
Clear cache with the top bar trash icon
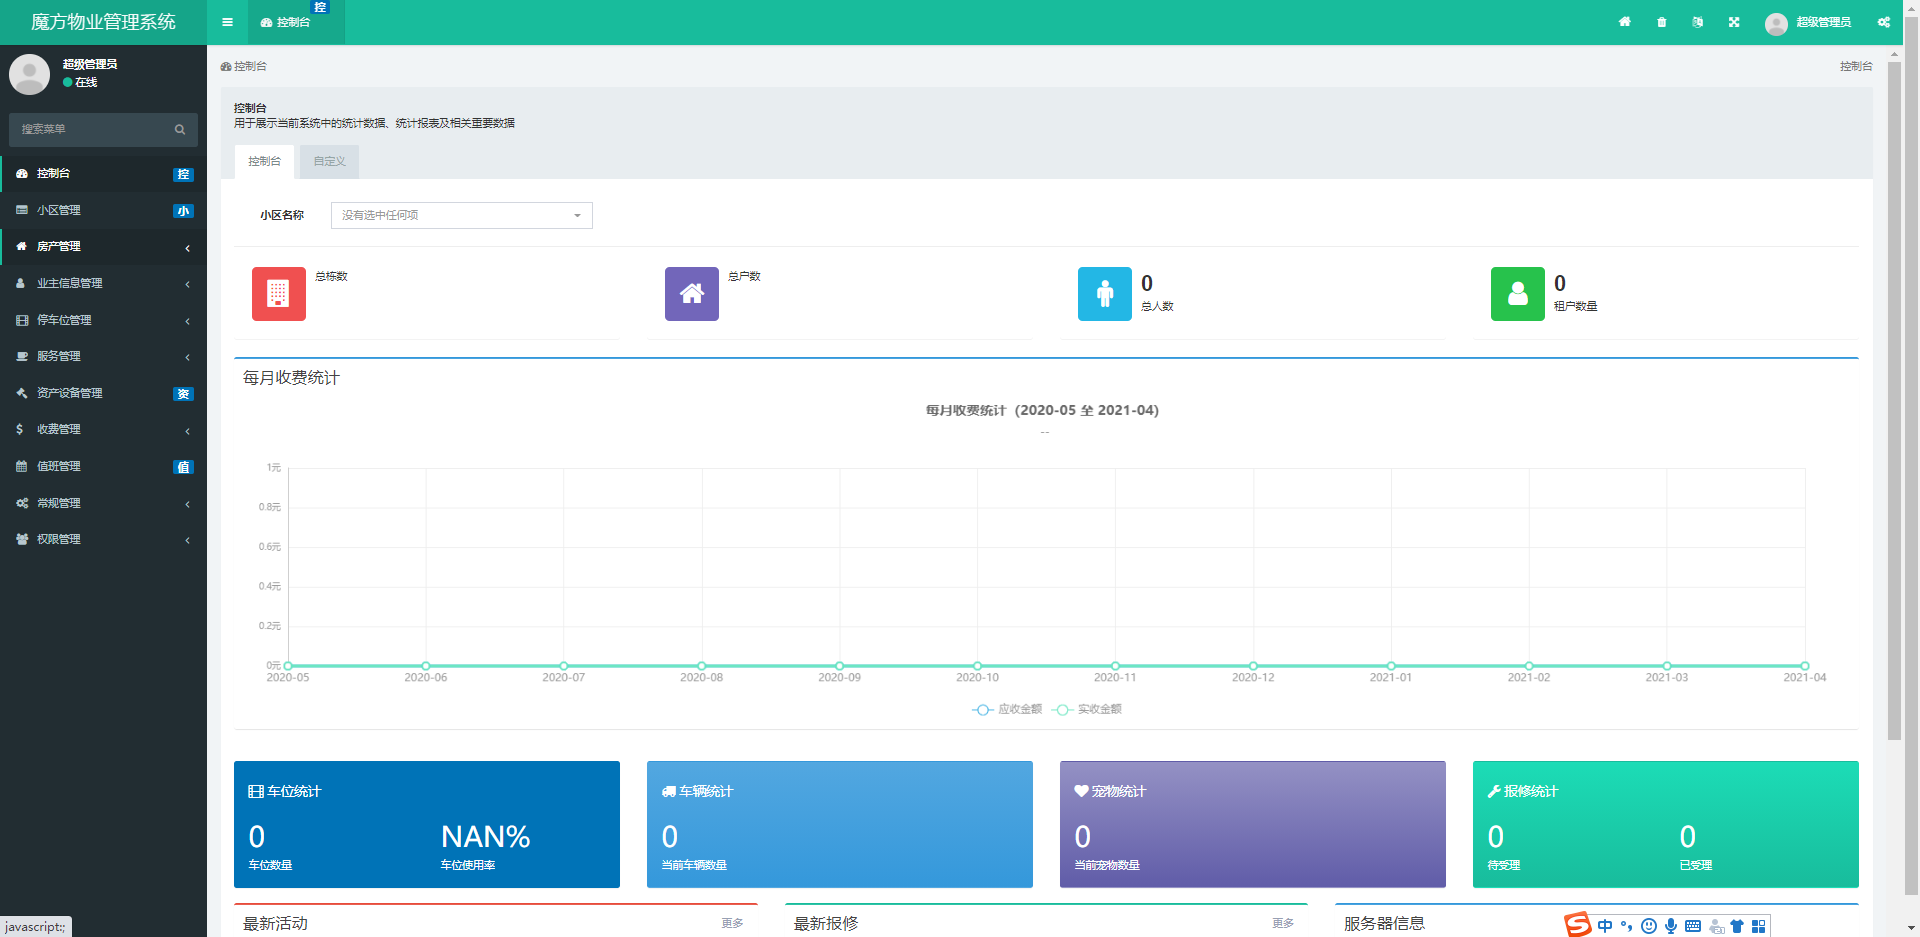tap(1662, 22)
